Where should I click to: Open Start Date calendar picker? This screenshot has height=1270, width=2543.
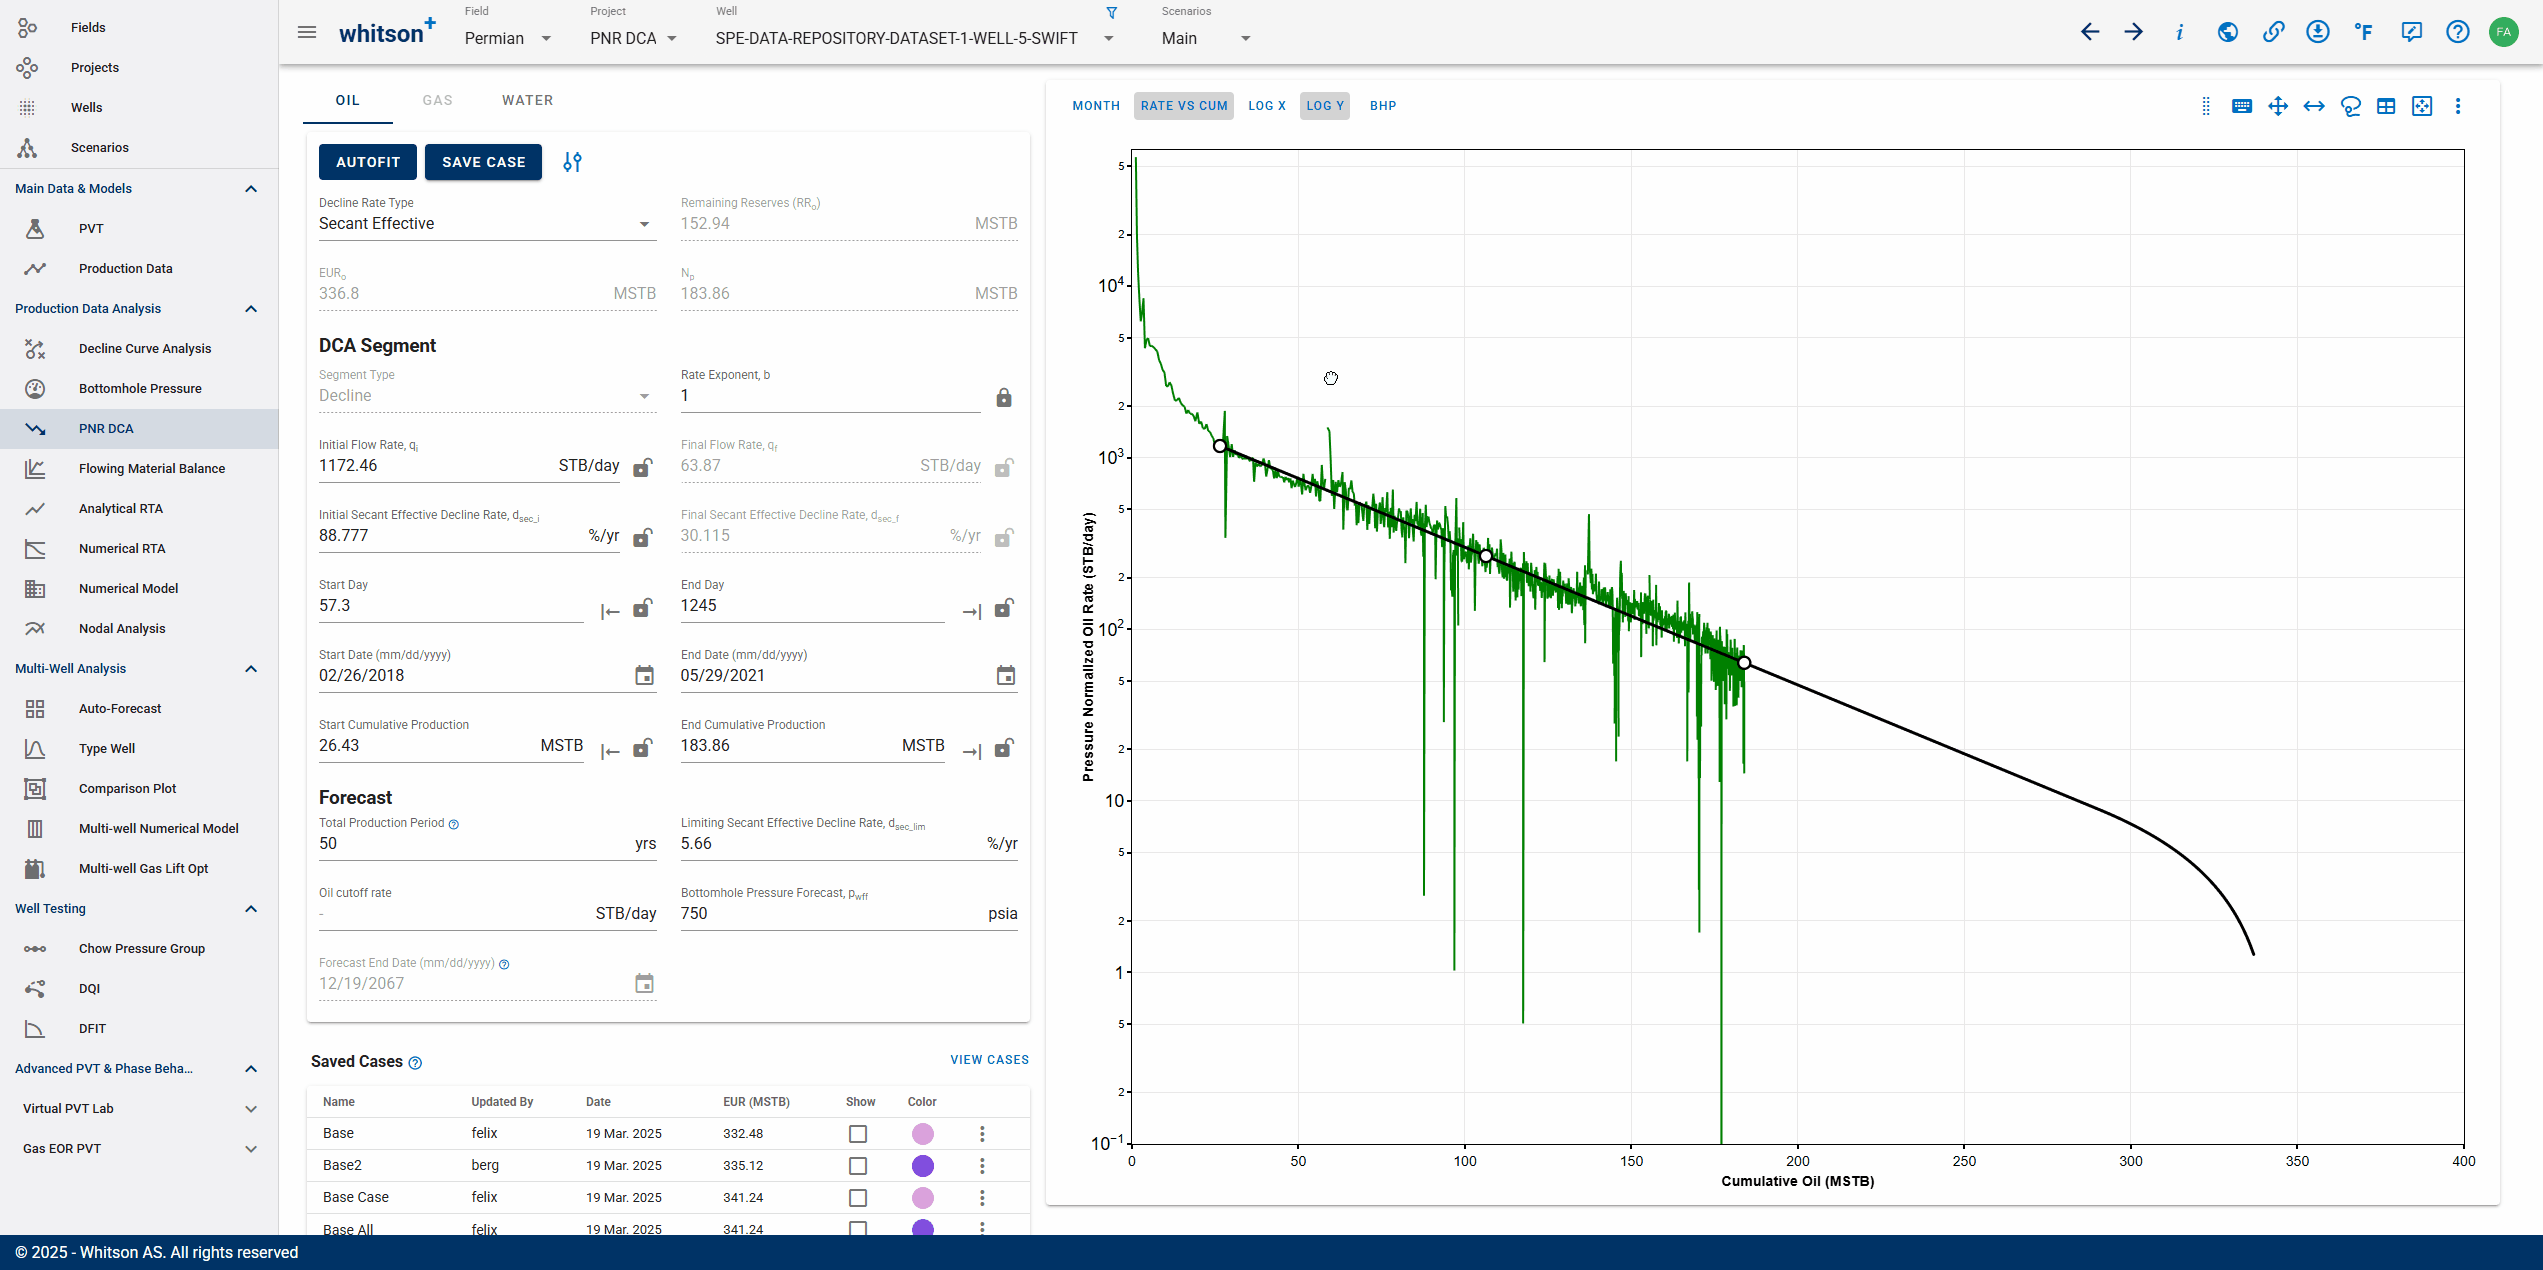pyautogui.click(x=645, y=676)
